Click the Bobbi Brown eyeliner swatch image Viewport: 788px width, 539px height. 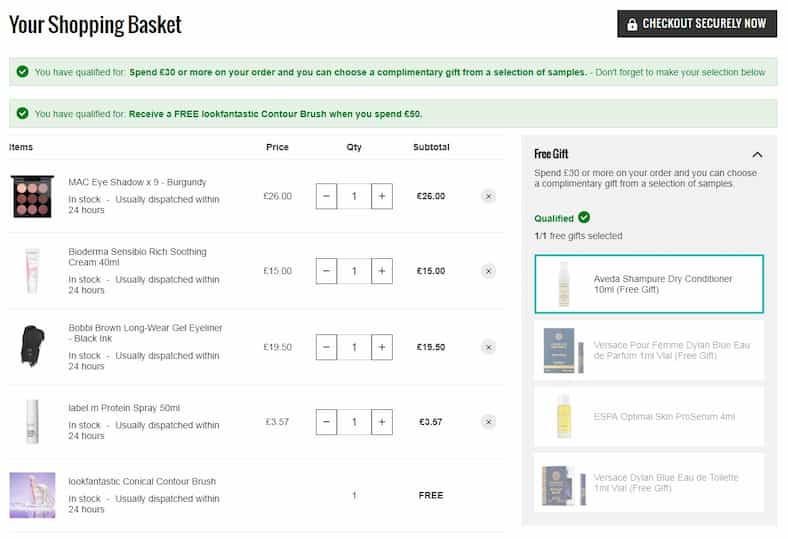[31, 346]
